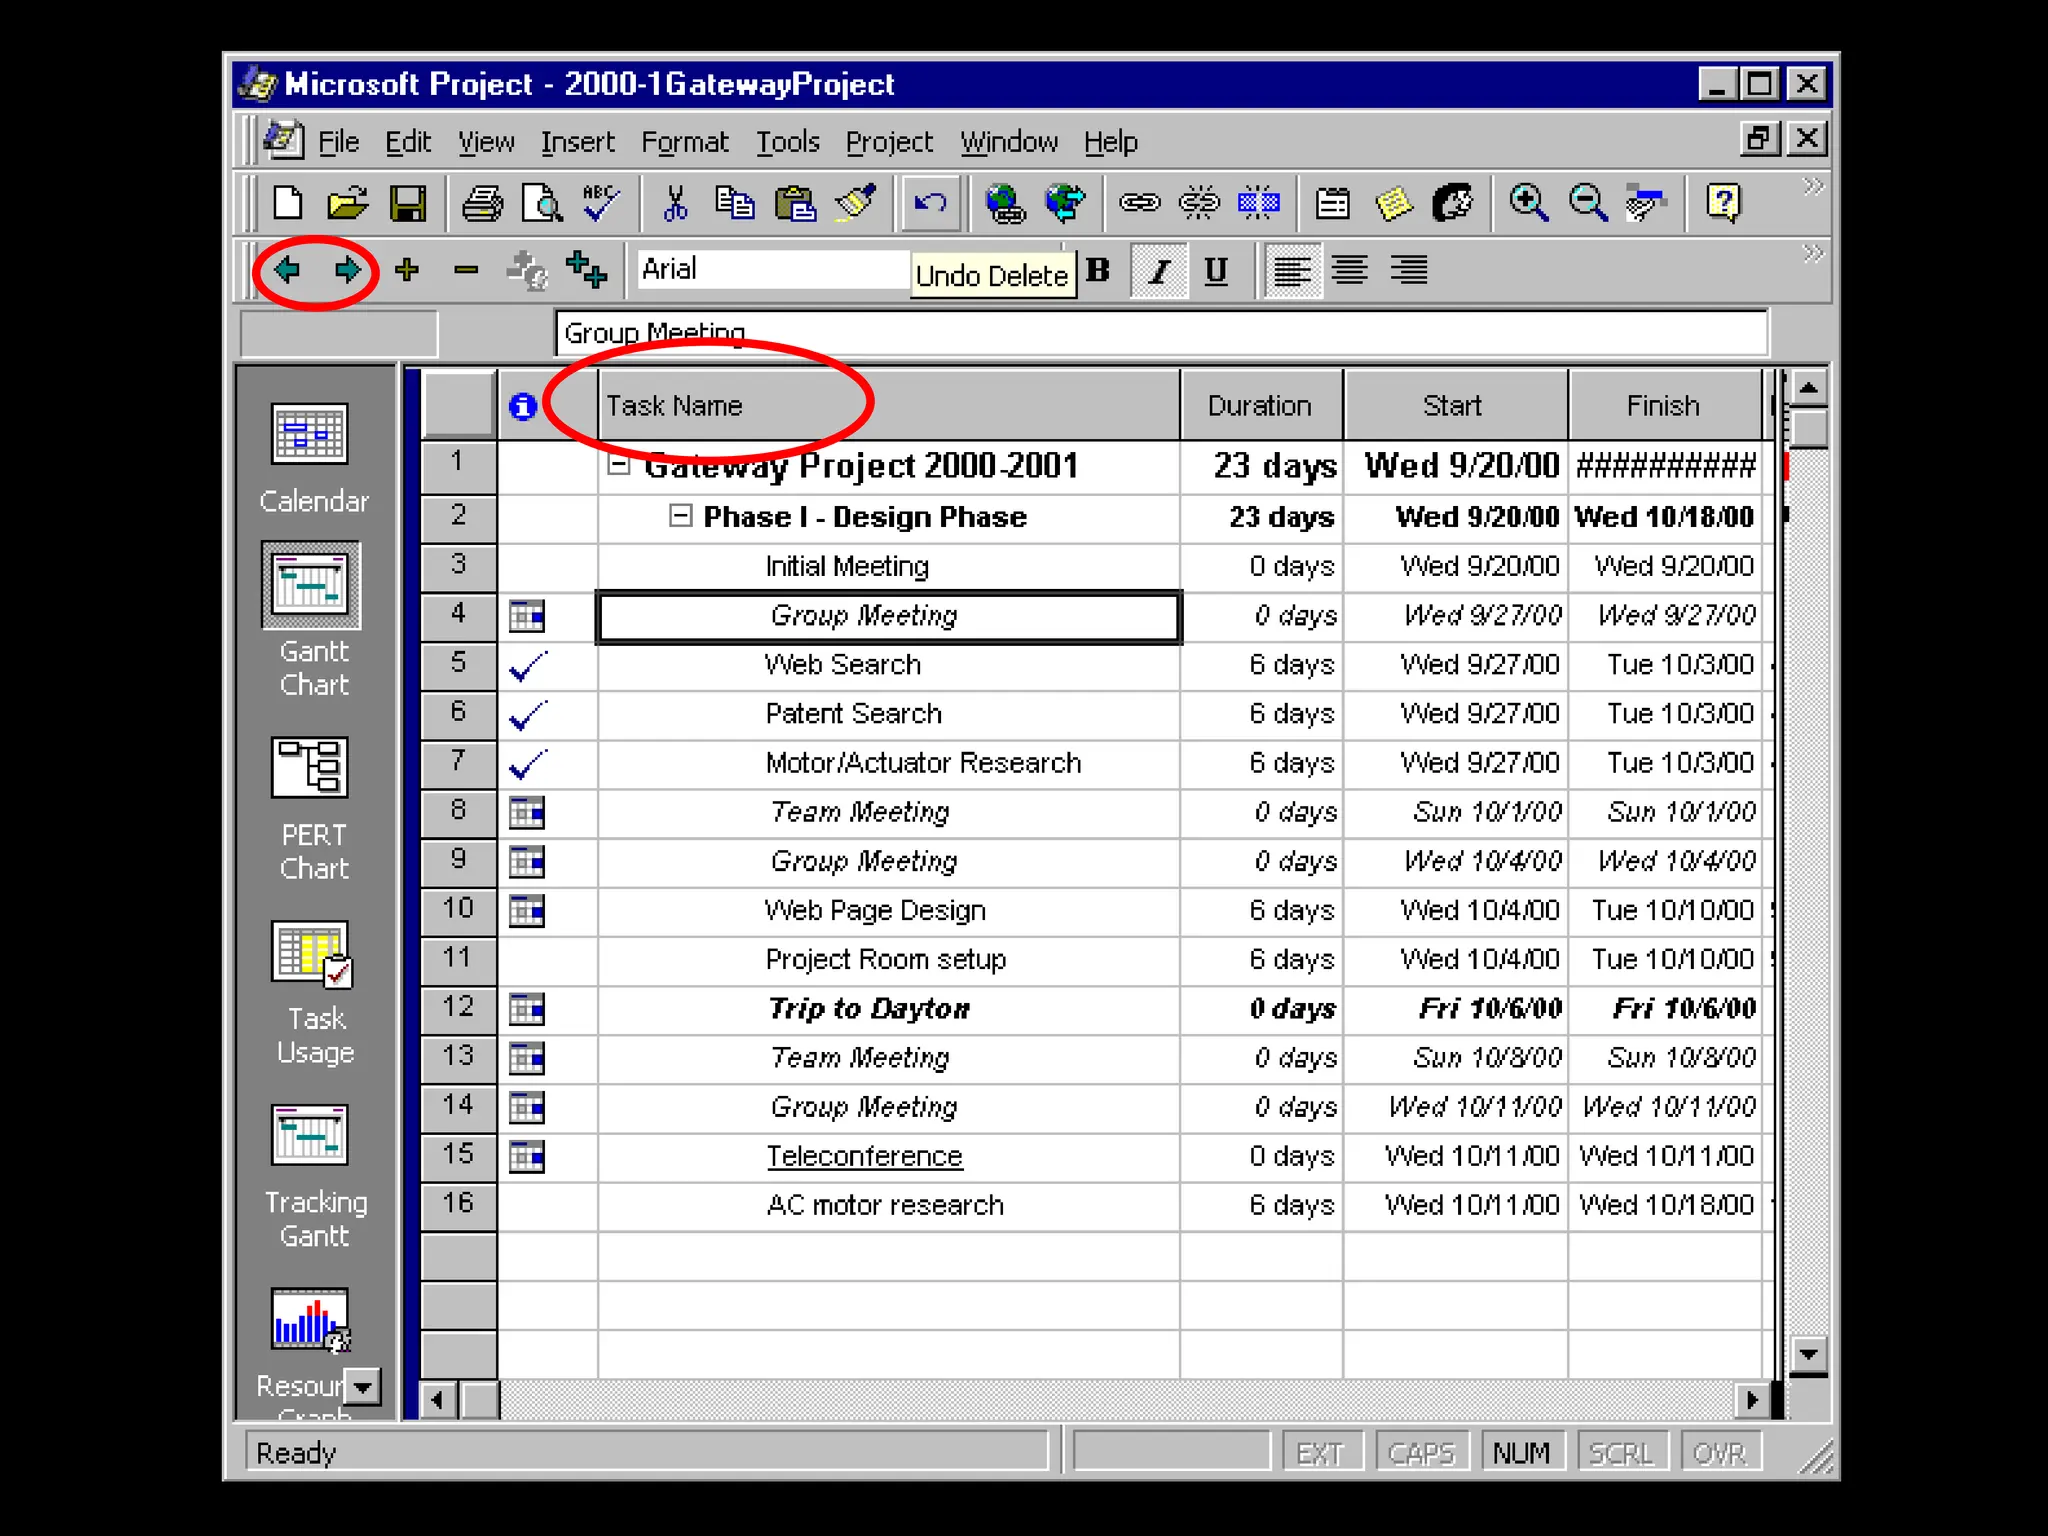Open the Calendar view icon
This screenshot has width=2048, height=1536.
[311, 435]
